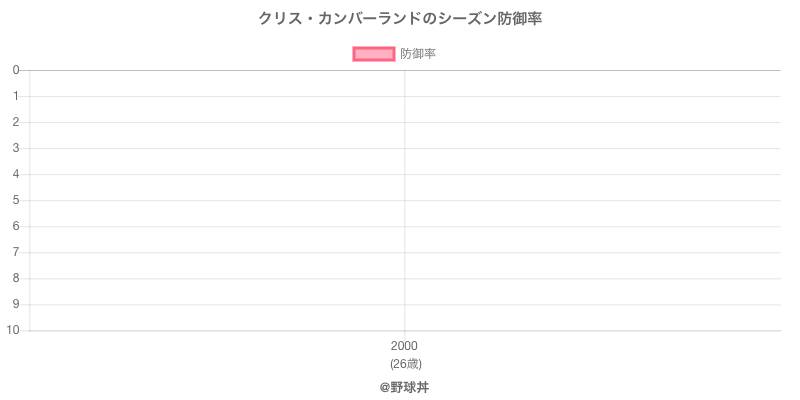800x400 pixels.
Task: Click y-axis tick label 6
Action: 16,226
